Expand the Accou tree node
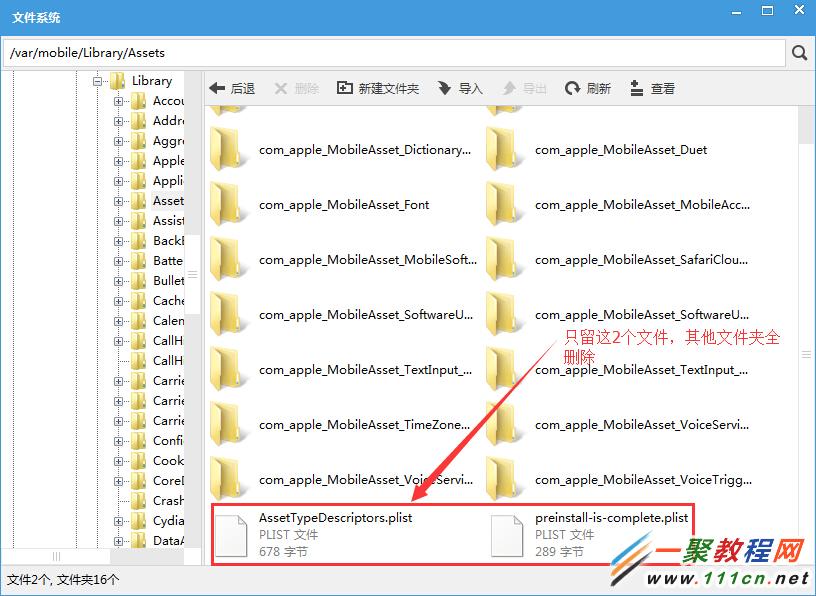This screenshot has width=816, height=596. point(118,102)
